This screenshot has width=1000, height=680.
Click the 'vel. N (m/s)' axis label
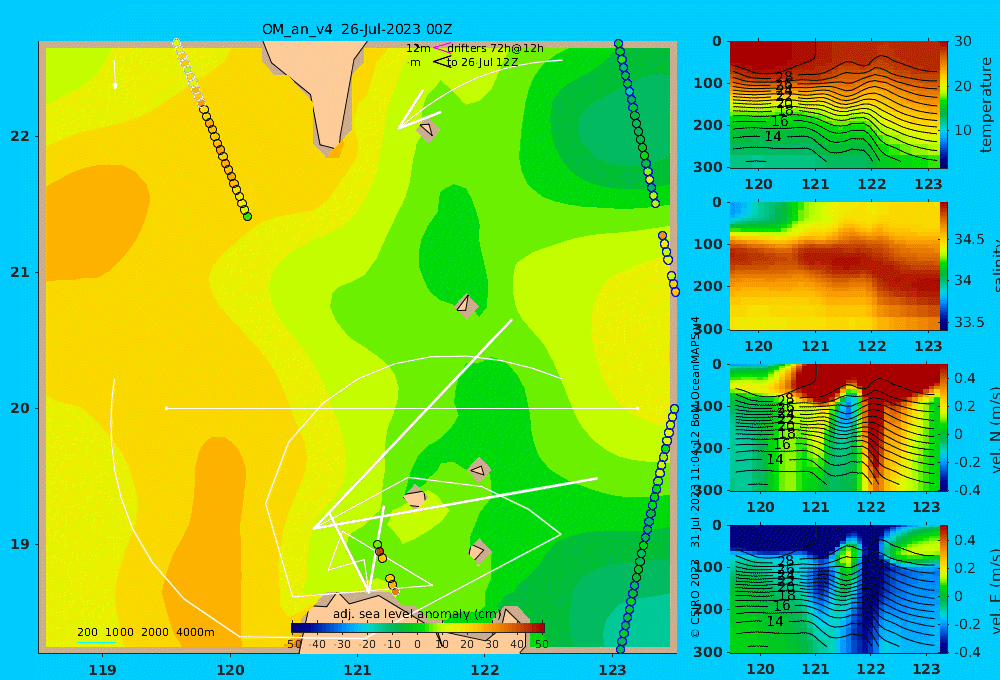[x=994, y=429]
